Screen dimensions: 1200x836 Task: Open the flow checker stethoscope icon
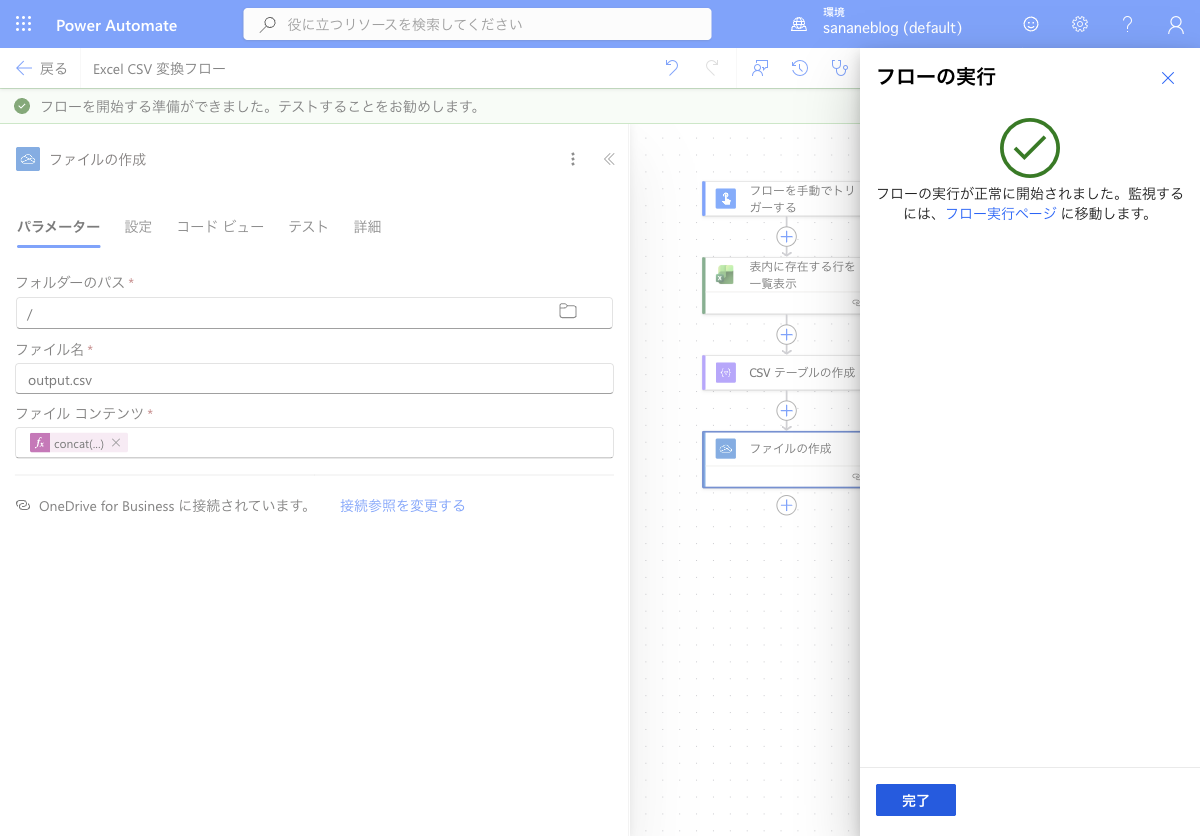pos(840,68)
